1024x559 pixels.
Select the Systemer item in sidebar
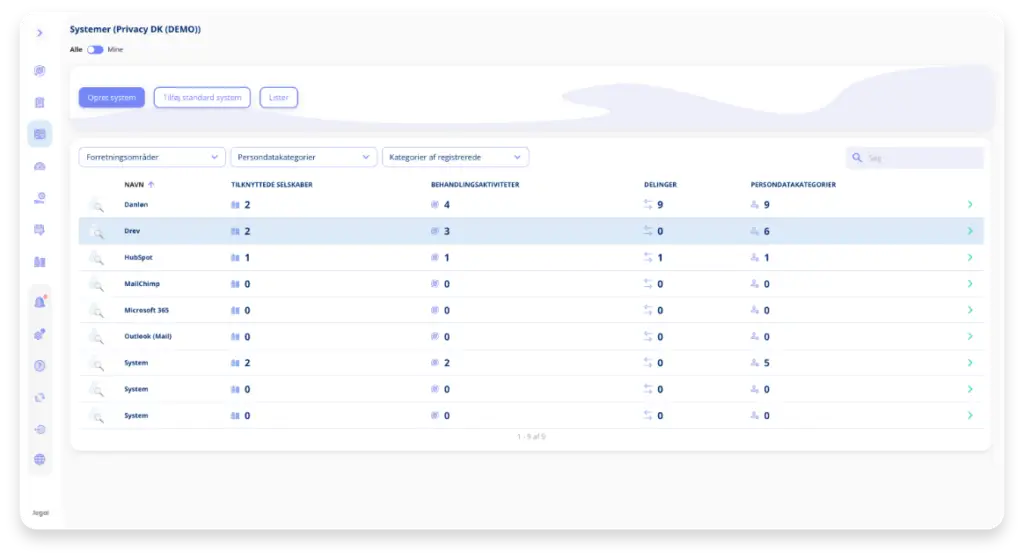coord(40,134)
